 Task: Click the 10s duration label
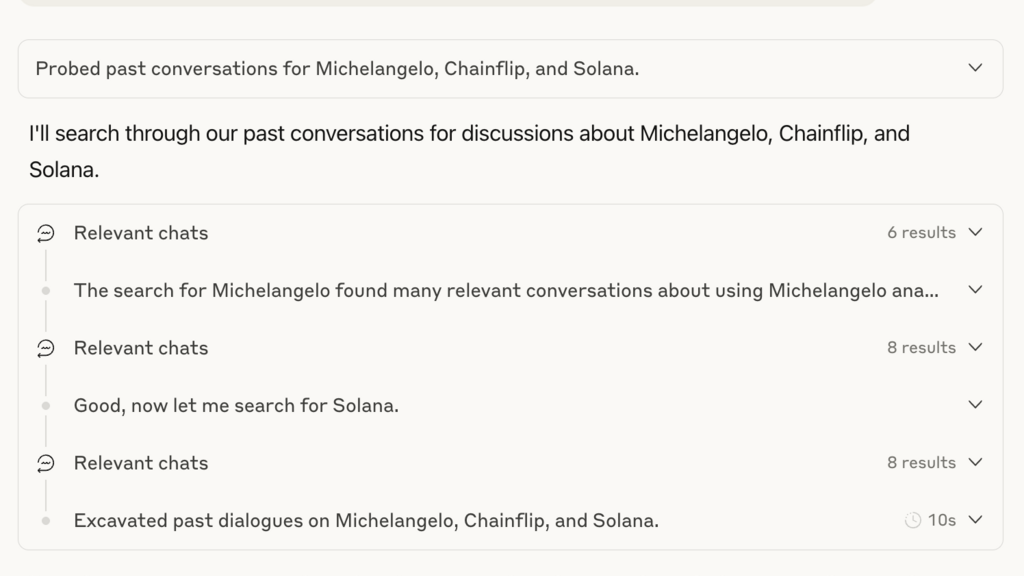pos(942,520)
